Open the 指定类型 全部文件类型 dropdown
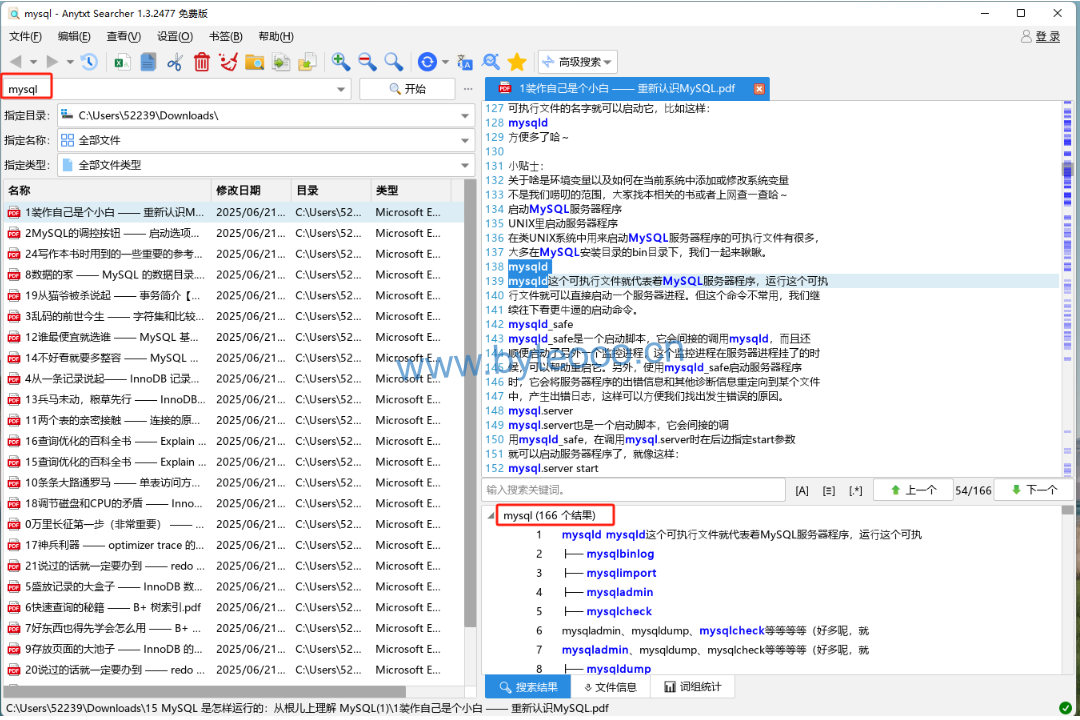Image resolution: width=1080 pixels, height=720 pixels. pos(465,165)
